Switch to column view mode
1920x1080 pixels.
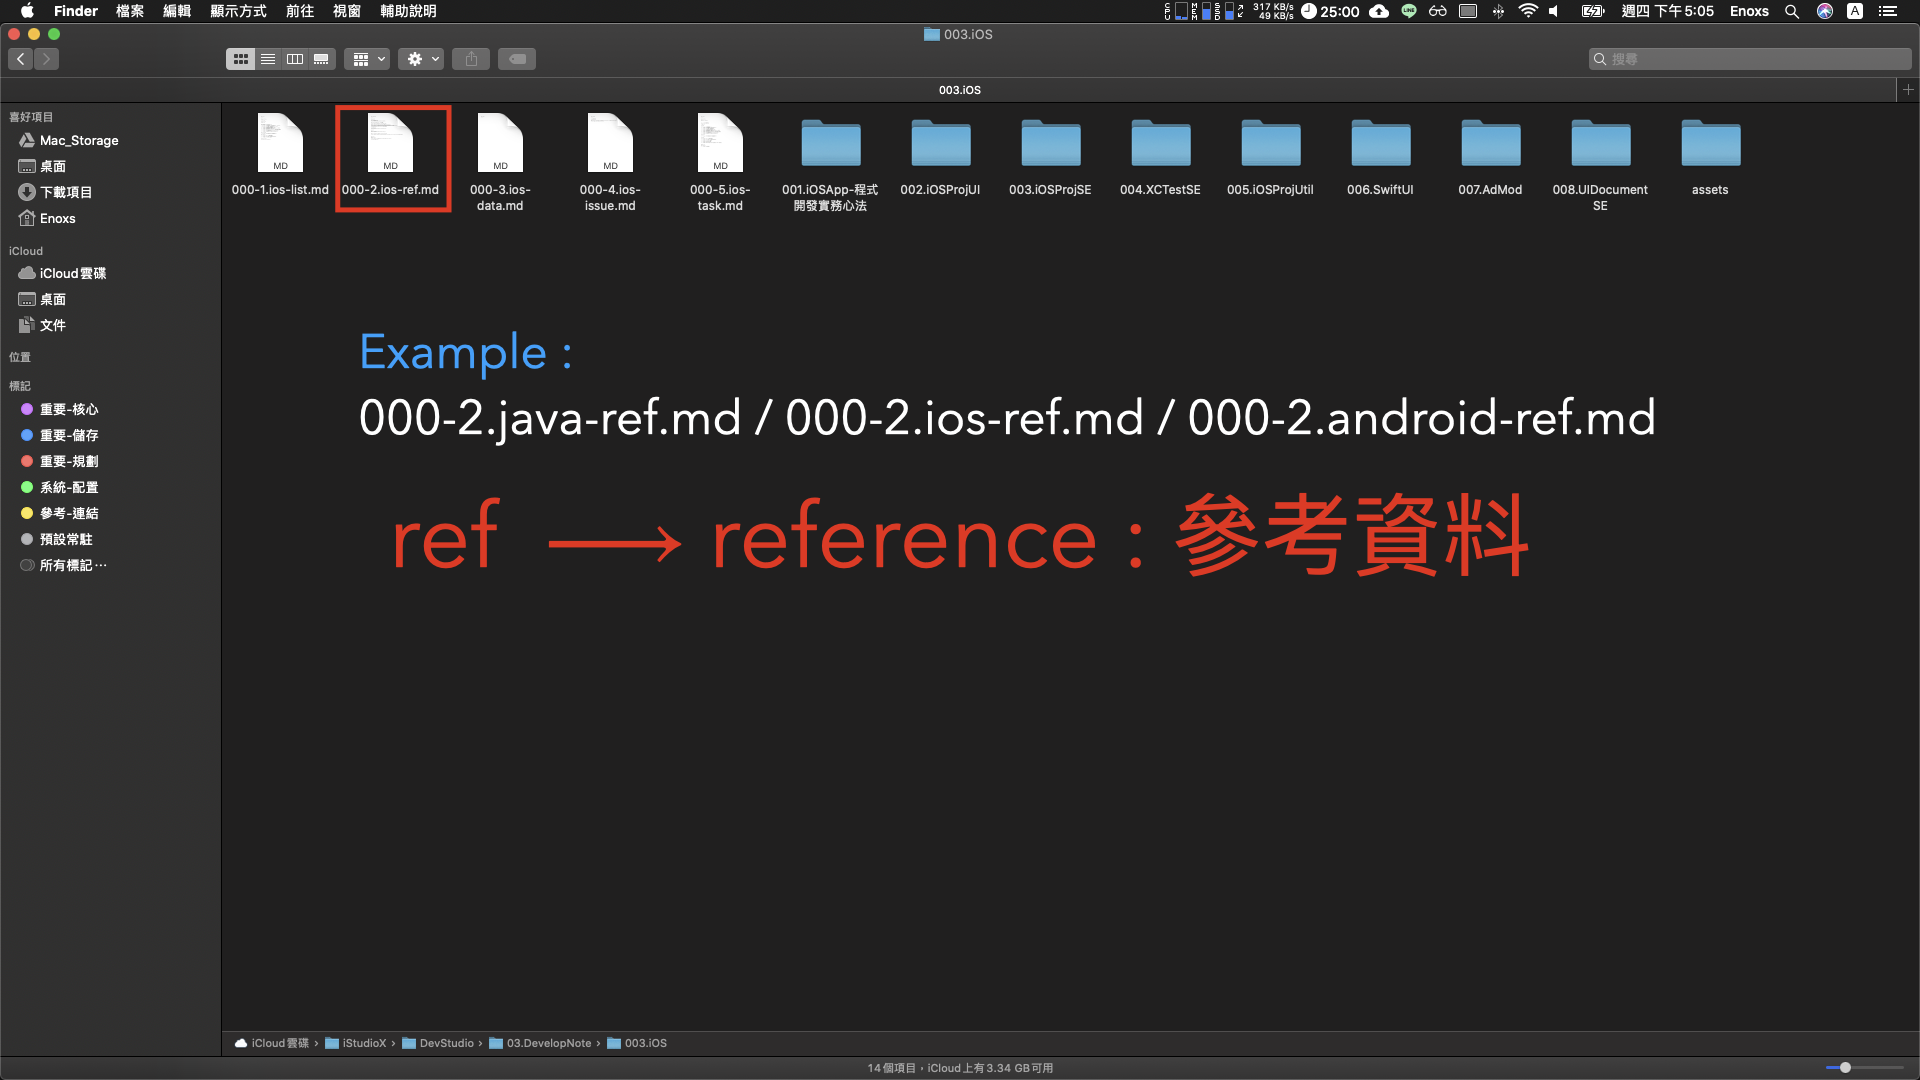pyautogui.click(x=294, y=59)
